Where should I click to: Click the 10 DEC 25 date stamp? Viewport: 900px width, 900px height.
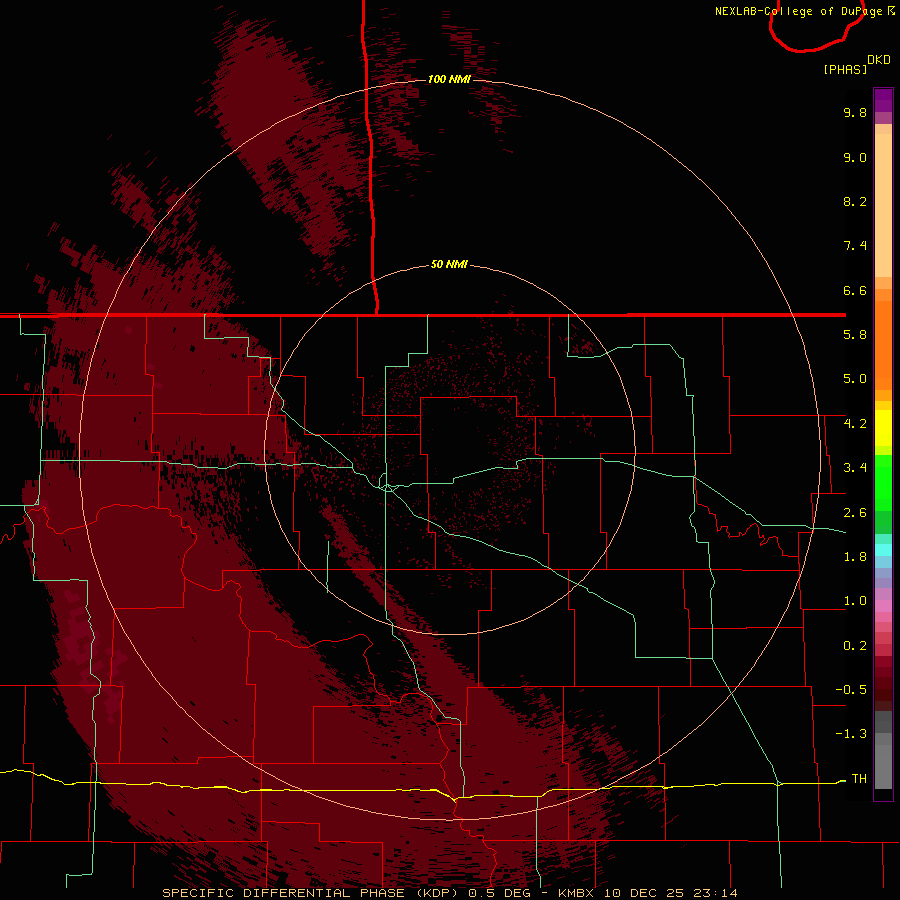(643, 893)
